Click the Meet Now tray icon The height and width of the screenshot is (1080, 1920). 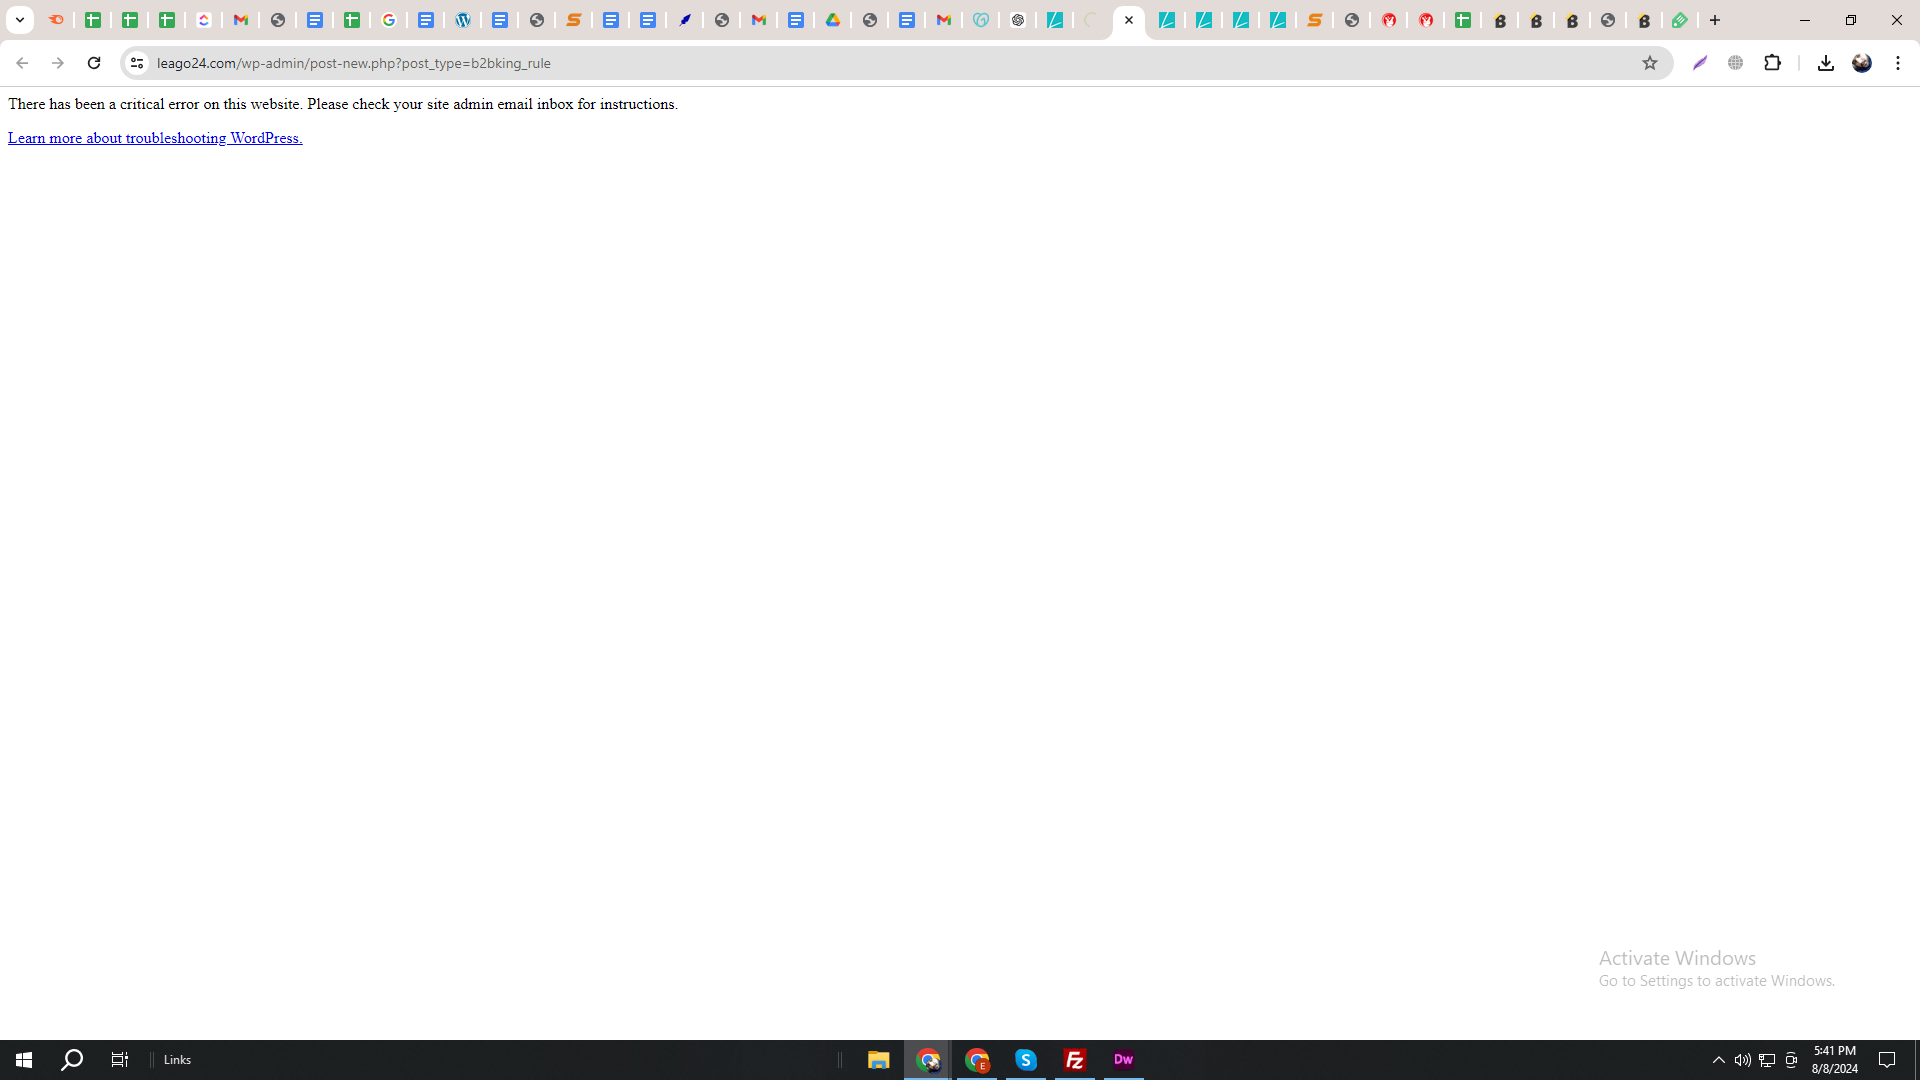[x=1791, y=1060]
